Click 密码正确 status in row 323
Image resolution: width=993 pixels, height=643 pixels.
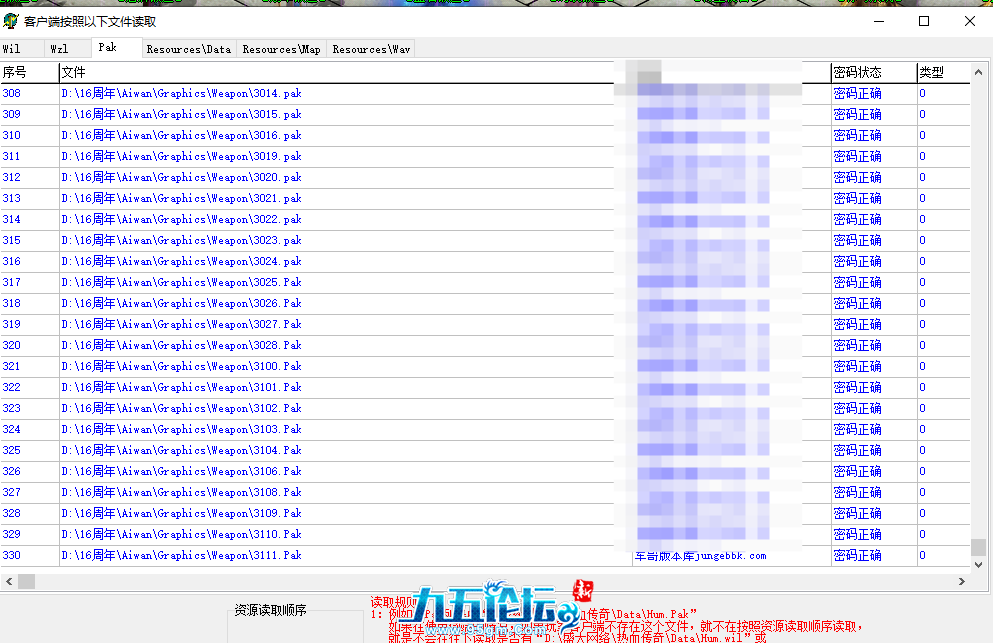(x=857, y=409)
